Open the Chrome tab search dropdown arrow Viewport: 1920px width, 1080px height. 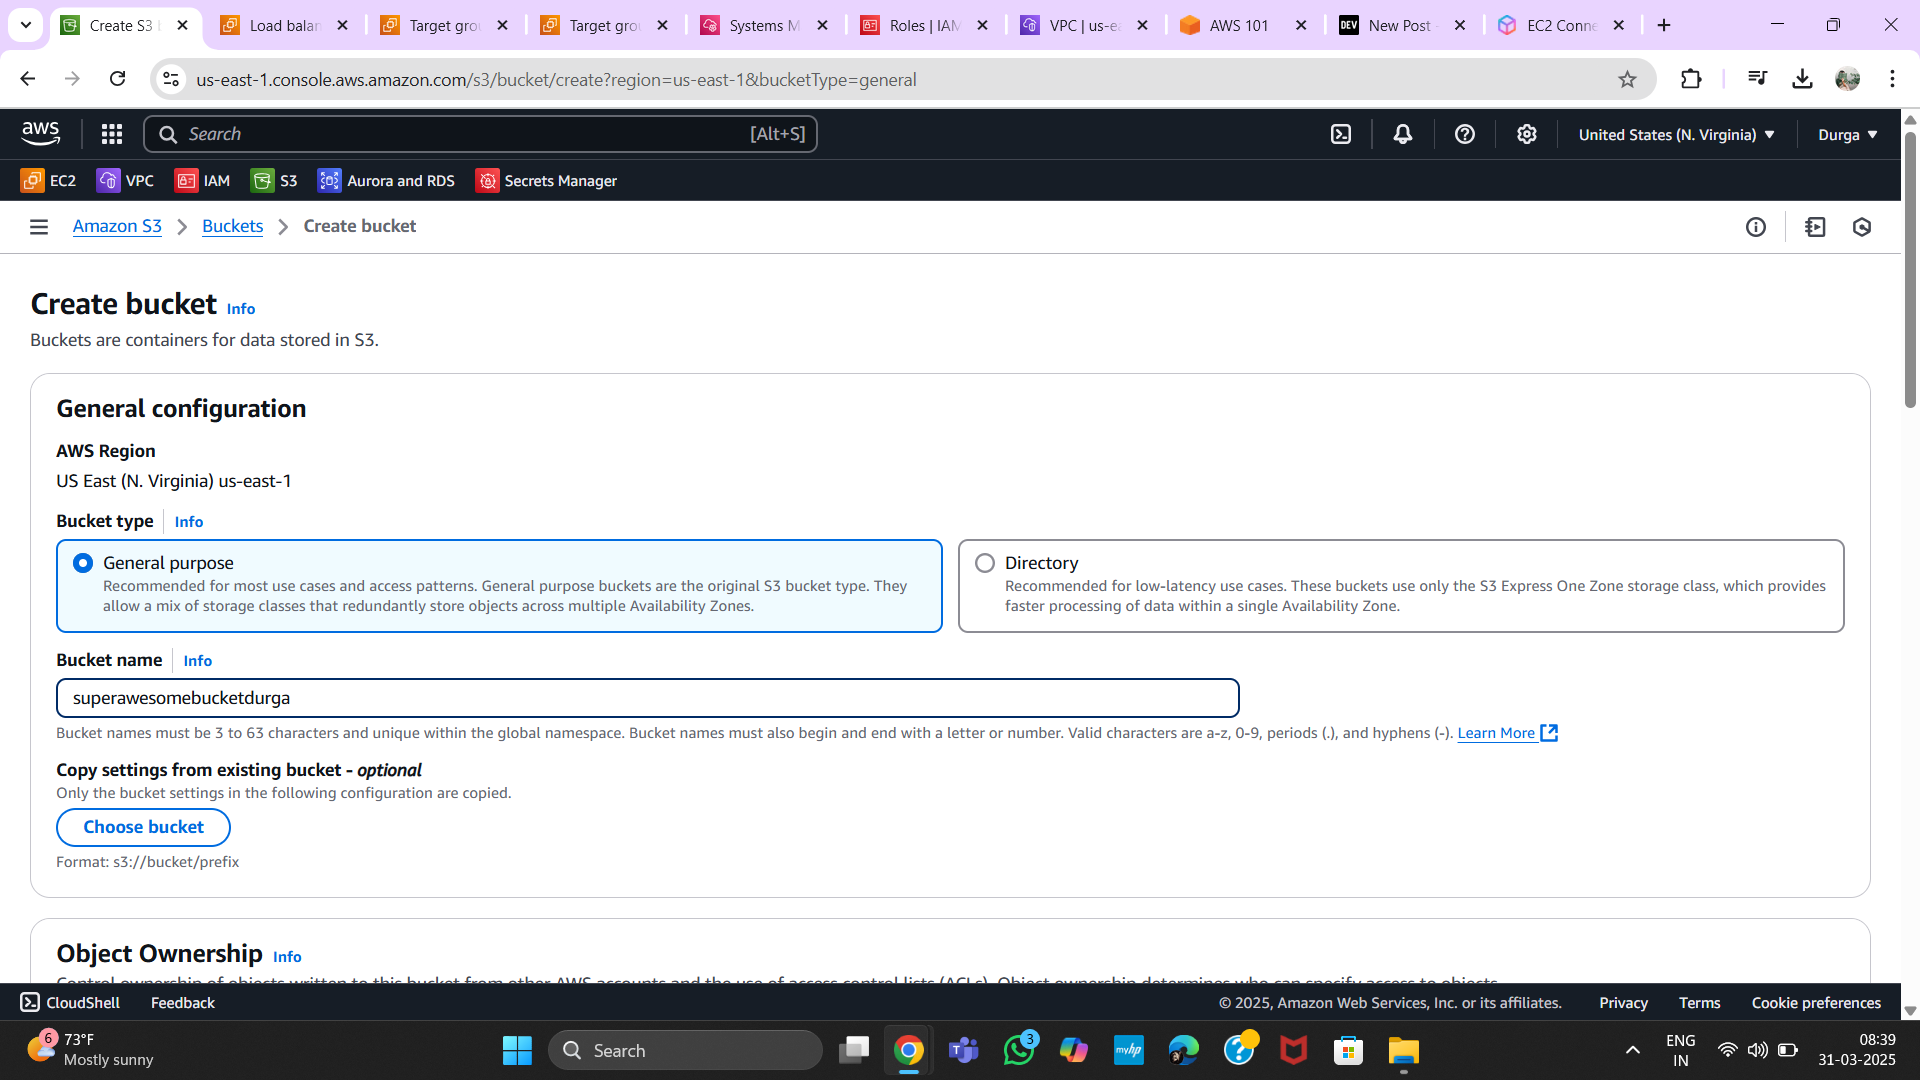tap(26, 25)
